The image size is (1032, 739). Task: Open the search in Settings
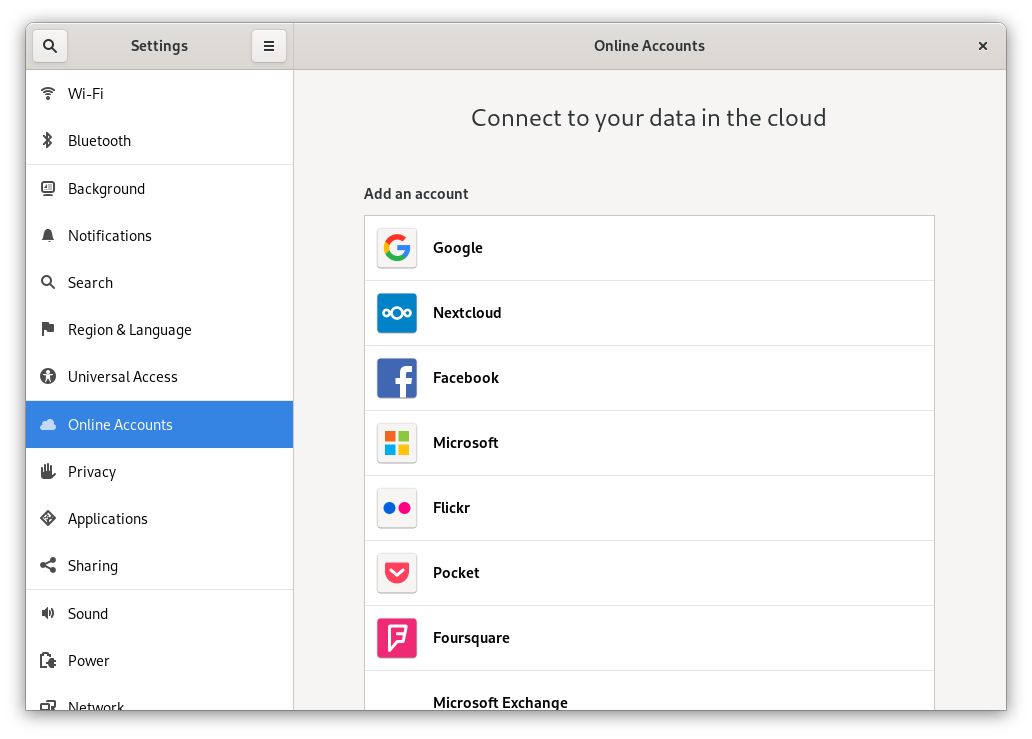point(49,45)
